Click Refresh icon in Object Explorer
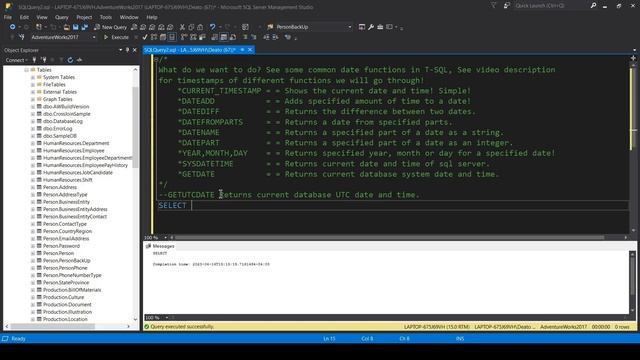The image size is (640, 360). [70, 60]
